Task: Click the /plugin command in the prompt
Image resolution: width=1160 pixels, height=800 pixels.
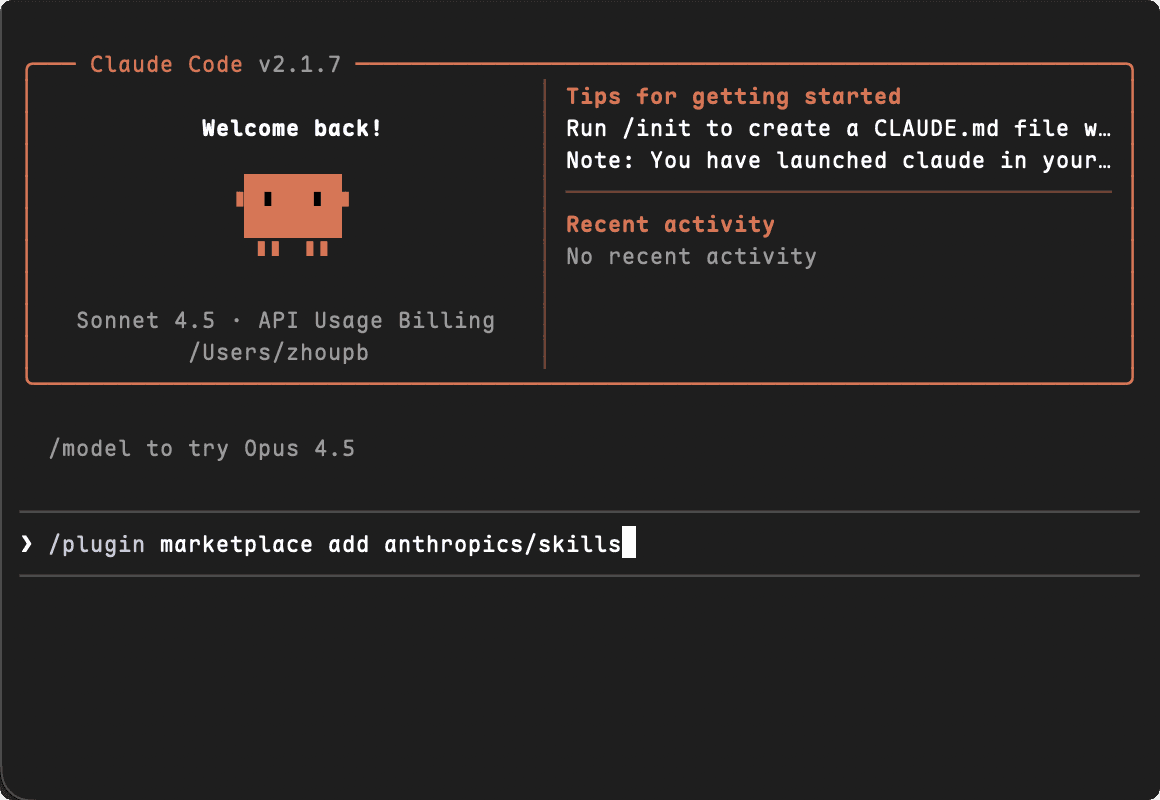Action: [x=96, y=544]
